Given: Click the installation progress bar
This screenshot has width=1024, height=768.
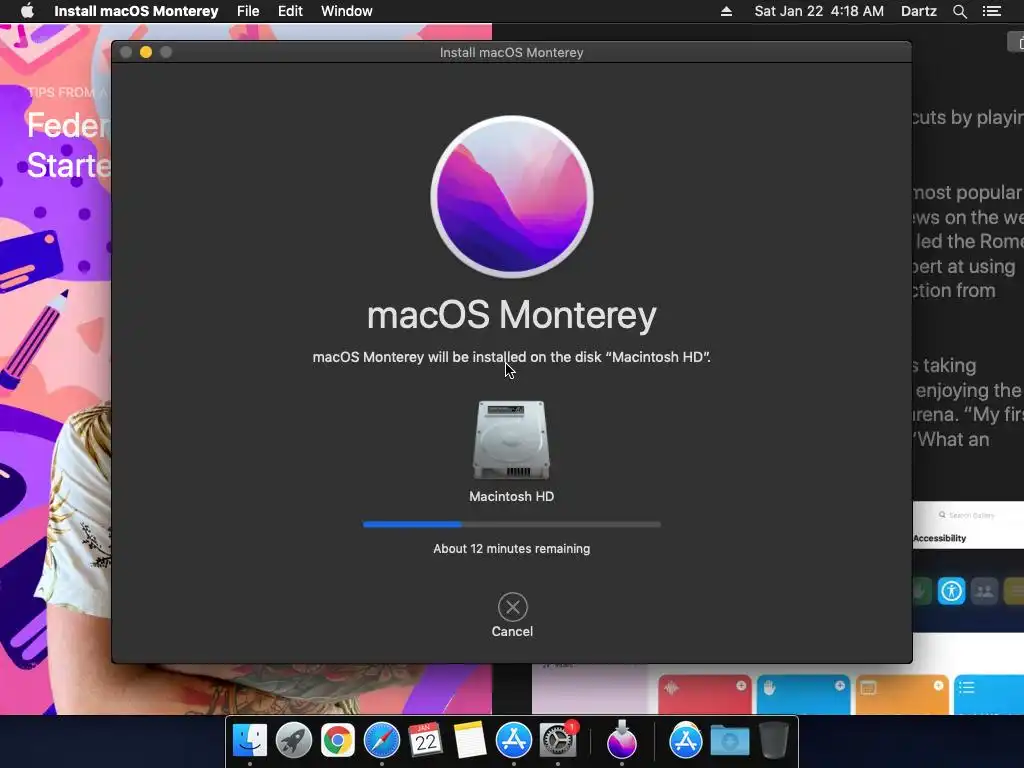Looking at the screenshot, I should pyautogui.click(x=511, y=524).
